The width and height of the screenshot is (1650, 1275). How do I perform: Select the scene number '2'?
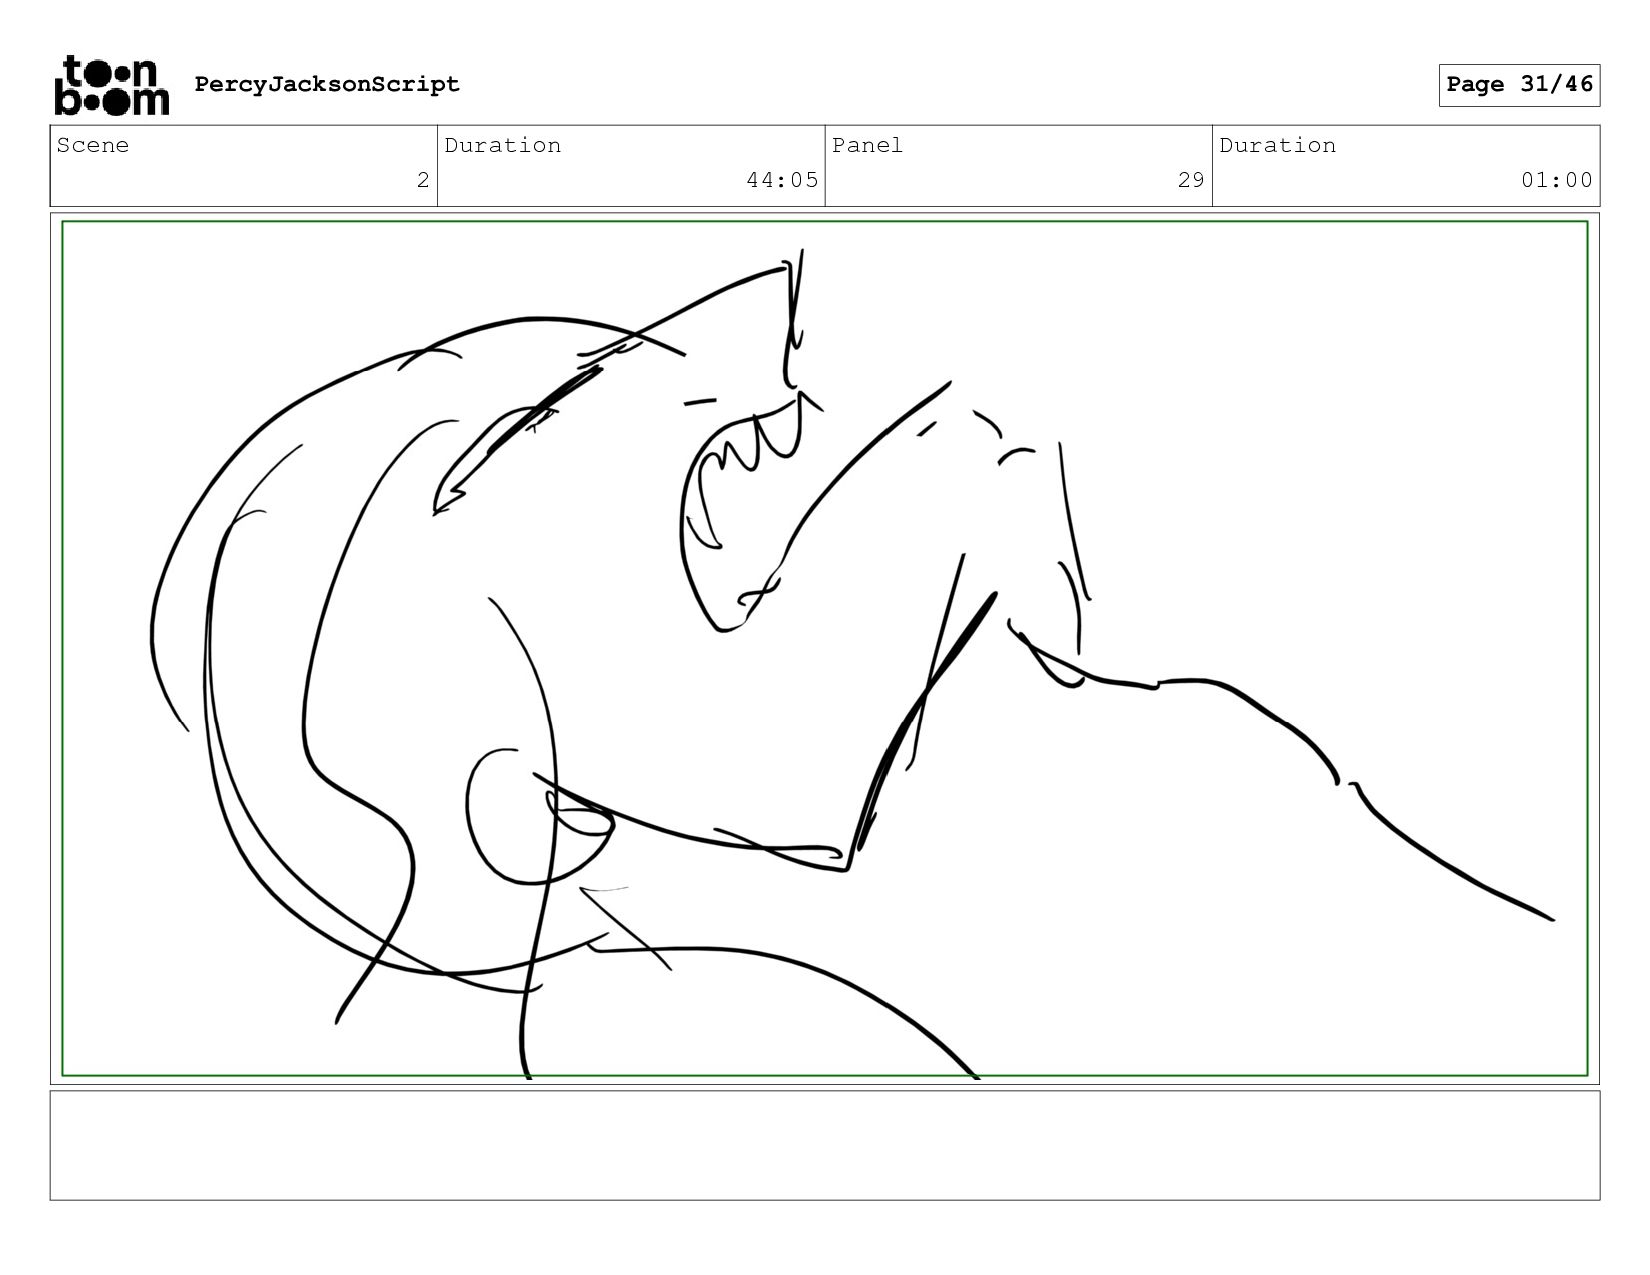point(423,180)
